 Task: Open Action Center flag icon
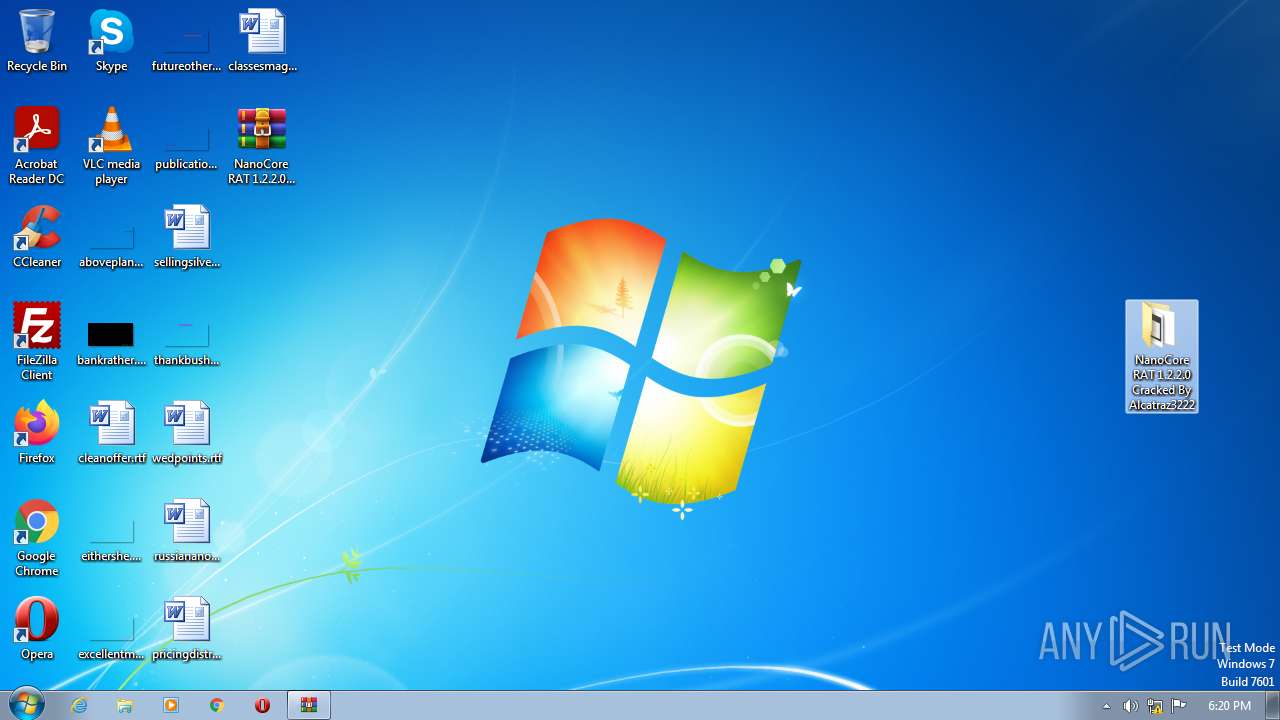[1179, 706]
